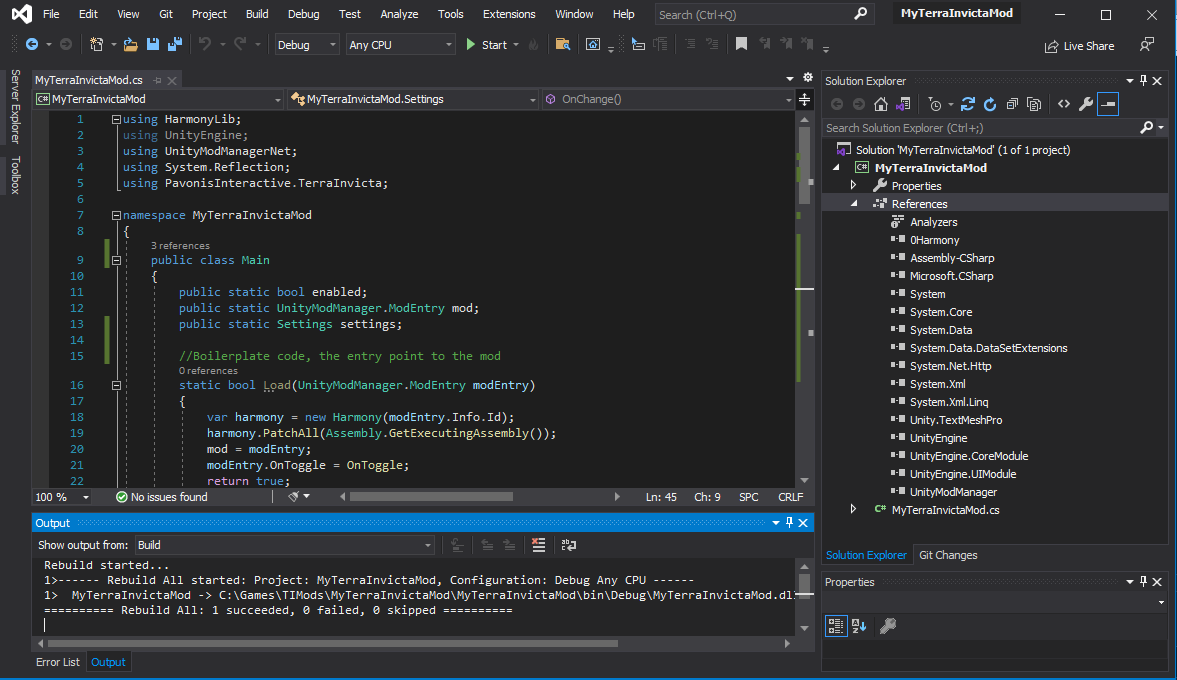
Task: Change Debug configuration via its dropdown
Action: pyautogui.click(x=334, y=44)
